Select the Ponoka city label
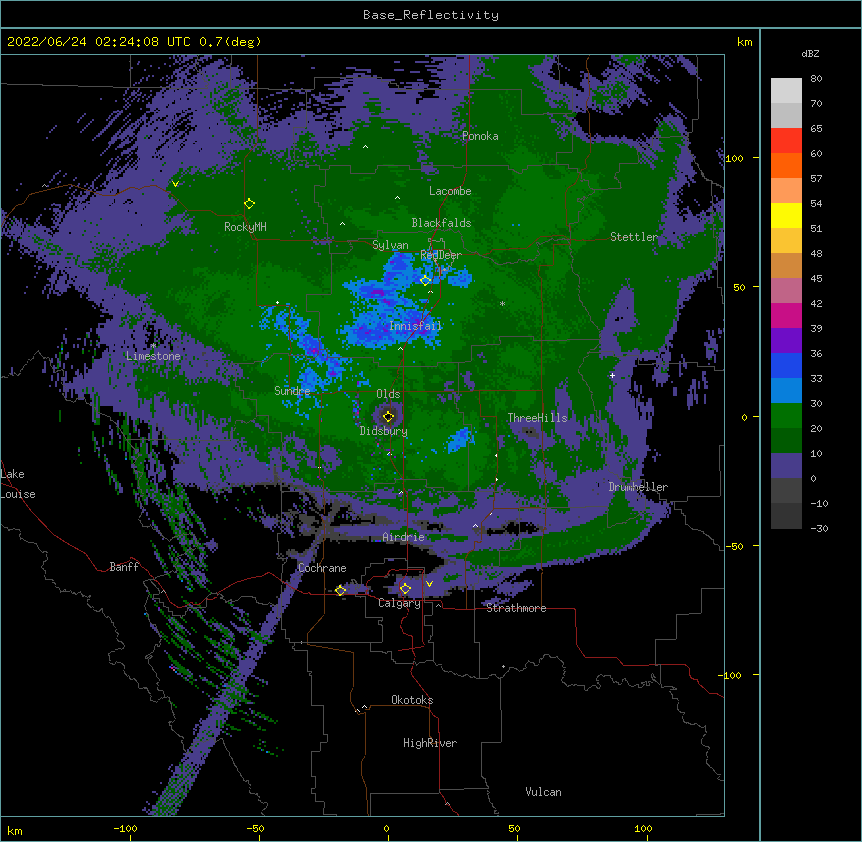This screenshot has width=862, height=842. pos(480,136)
